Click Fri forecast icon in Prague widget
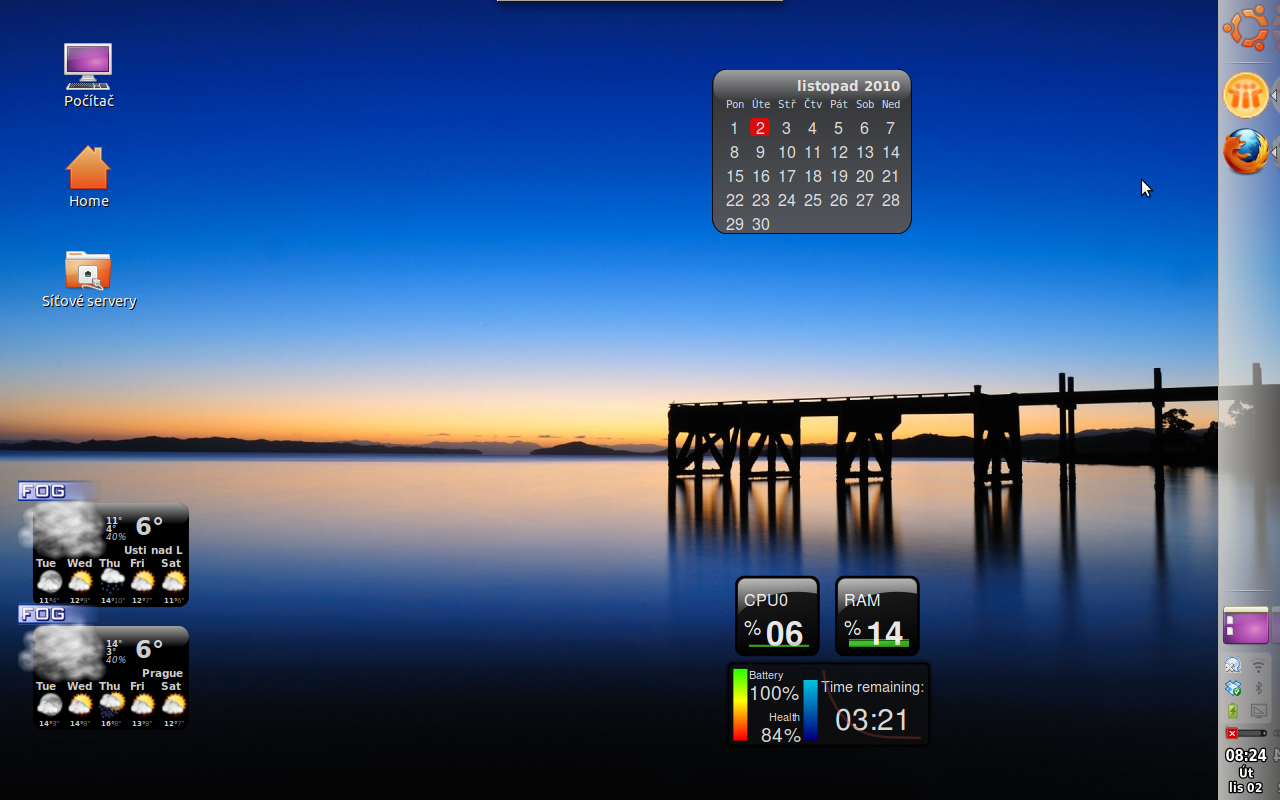1280x800 pixels. pos(142,704)
